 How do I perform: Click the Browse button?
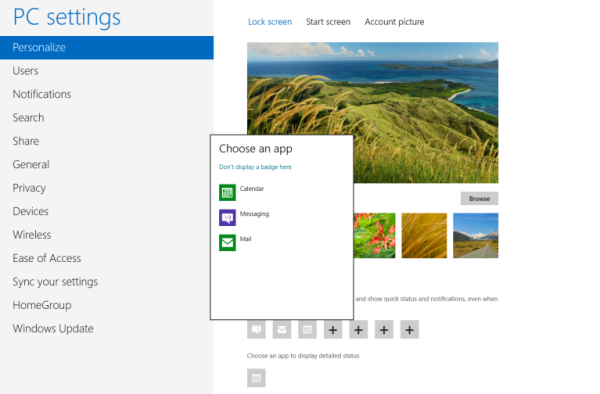(479, 199)
